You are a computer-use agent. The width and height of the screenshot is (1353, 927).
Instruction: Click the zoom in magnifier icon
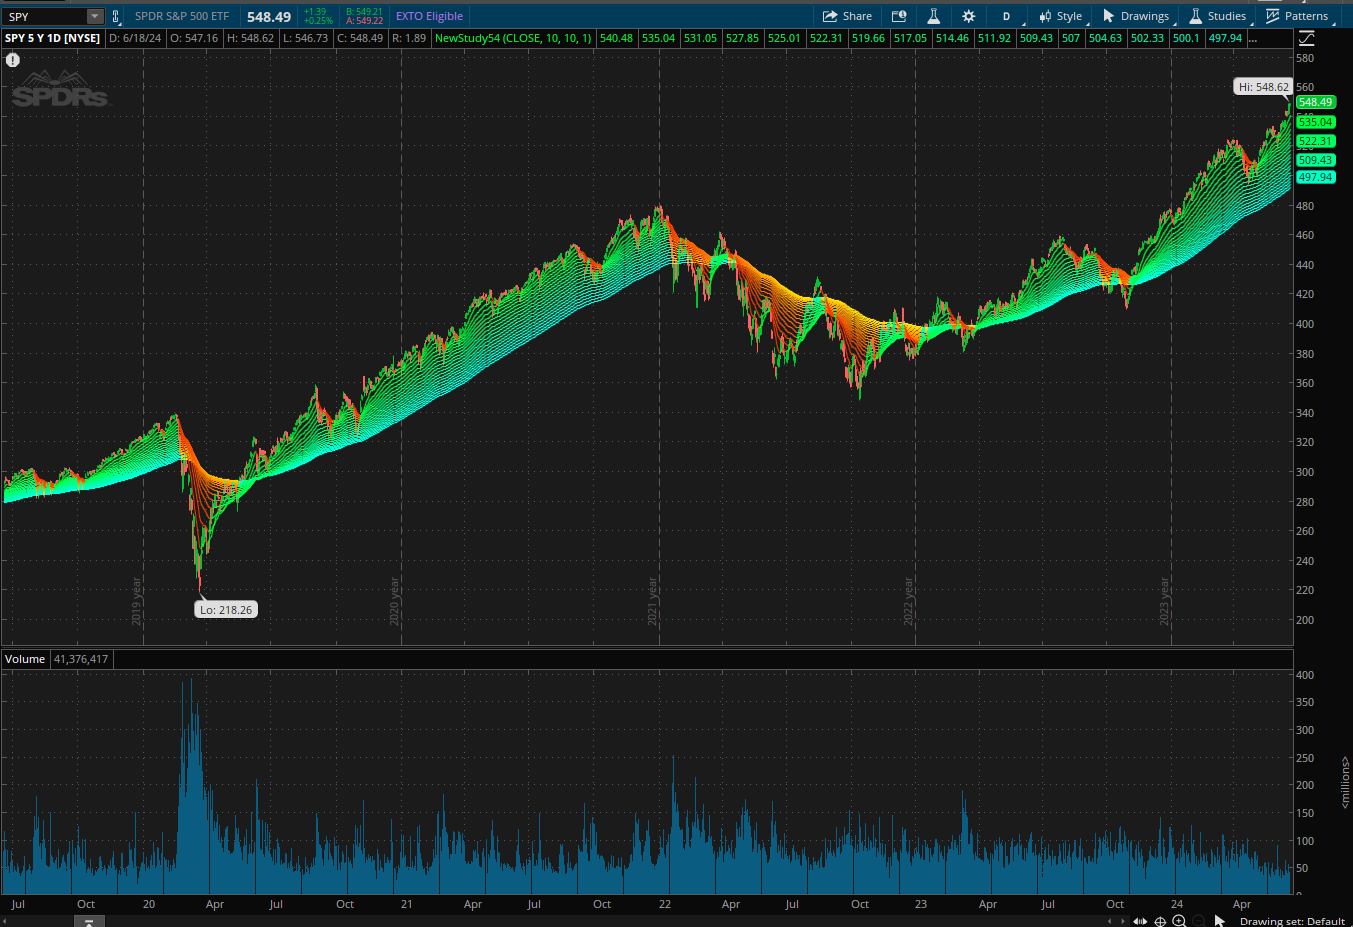pos(1179,921)
